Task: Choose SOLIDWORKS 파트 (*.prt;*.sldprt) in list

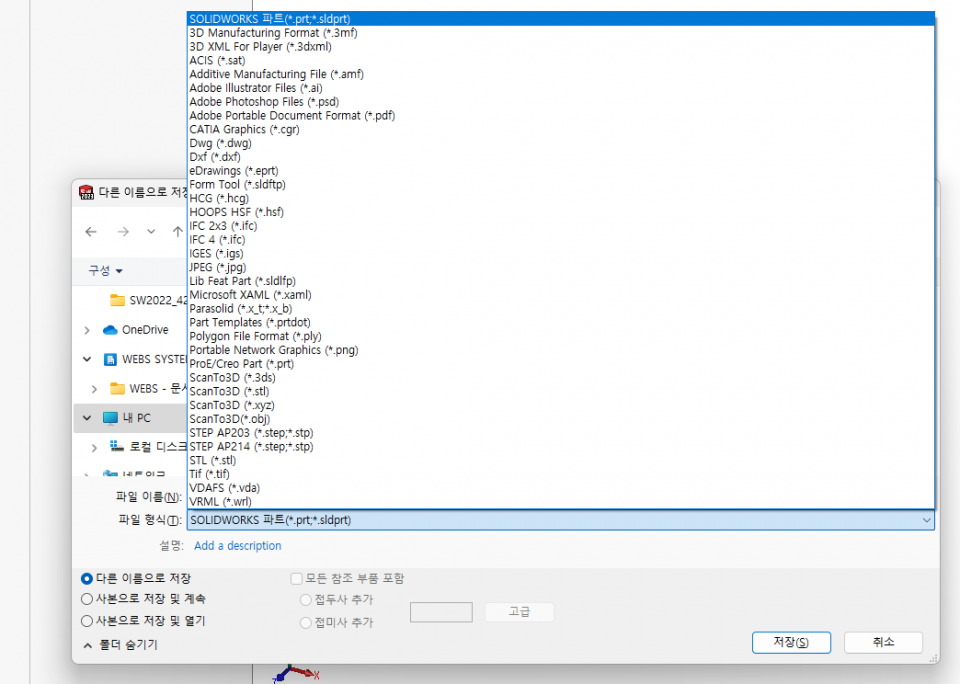Action: pos(561,19)
